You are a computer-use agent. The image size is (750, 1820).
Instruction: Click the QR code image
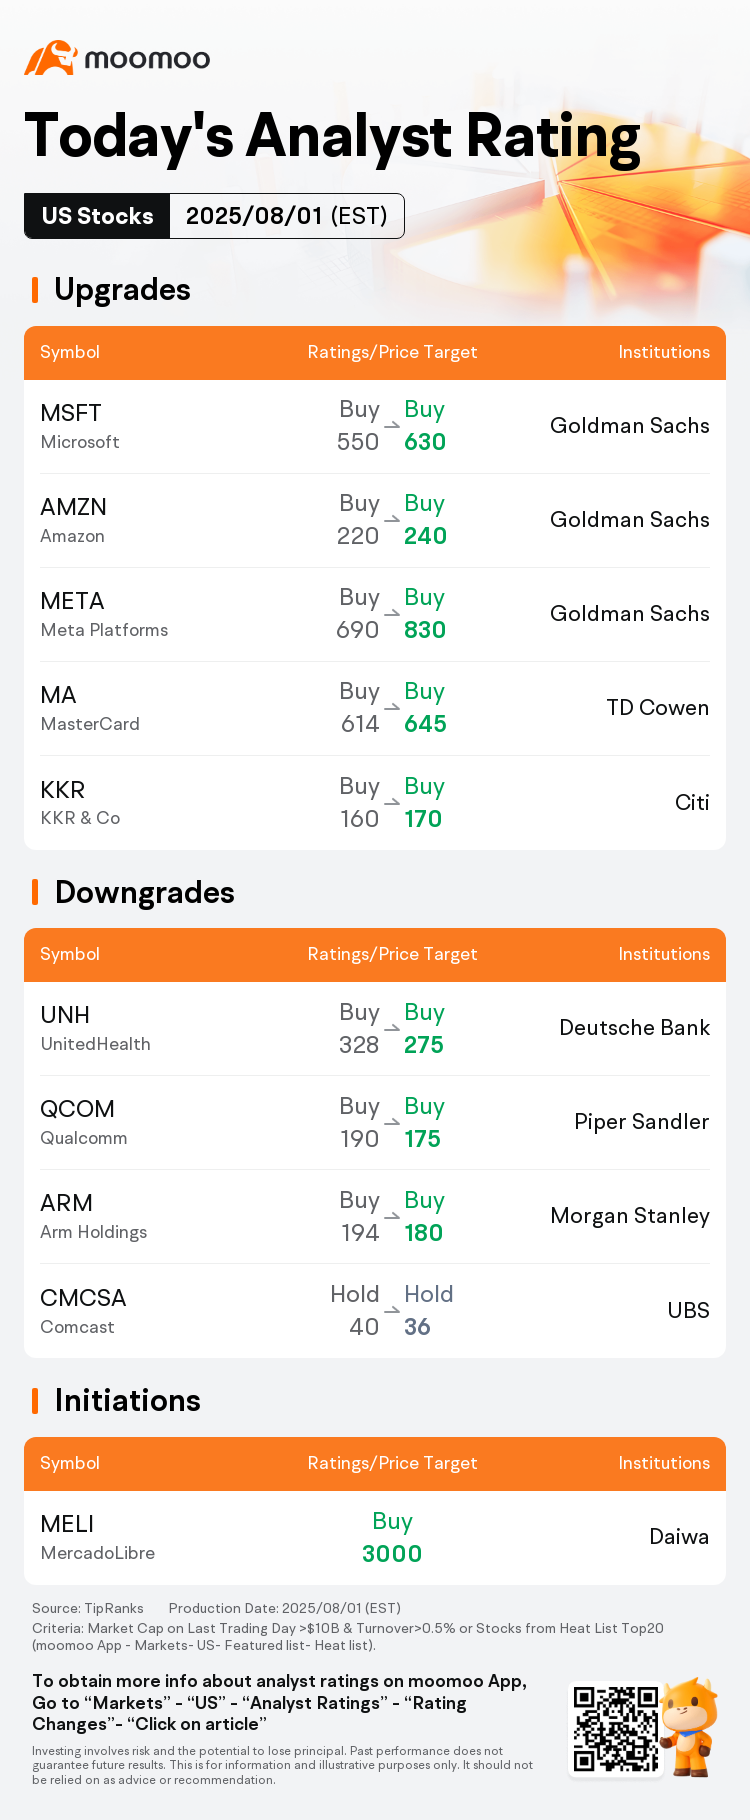(615, 1728)
